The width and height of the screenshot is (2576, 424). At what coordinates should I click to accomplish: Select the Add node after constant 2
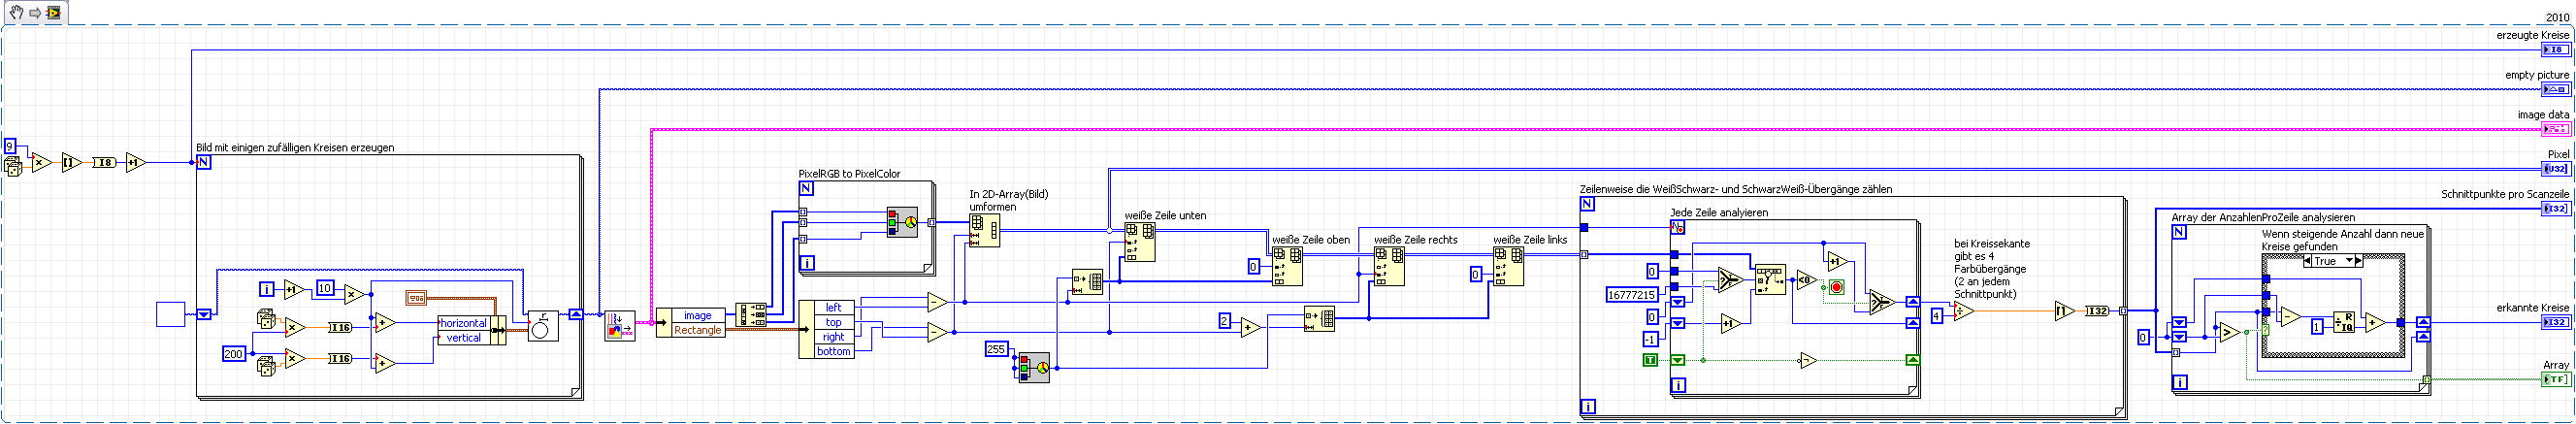[x=1252, y=327]
